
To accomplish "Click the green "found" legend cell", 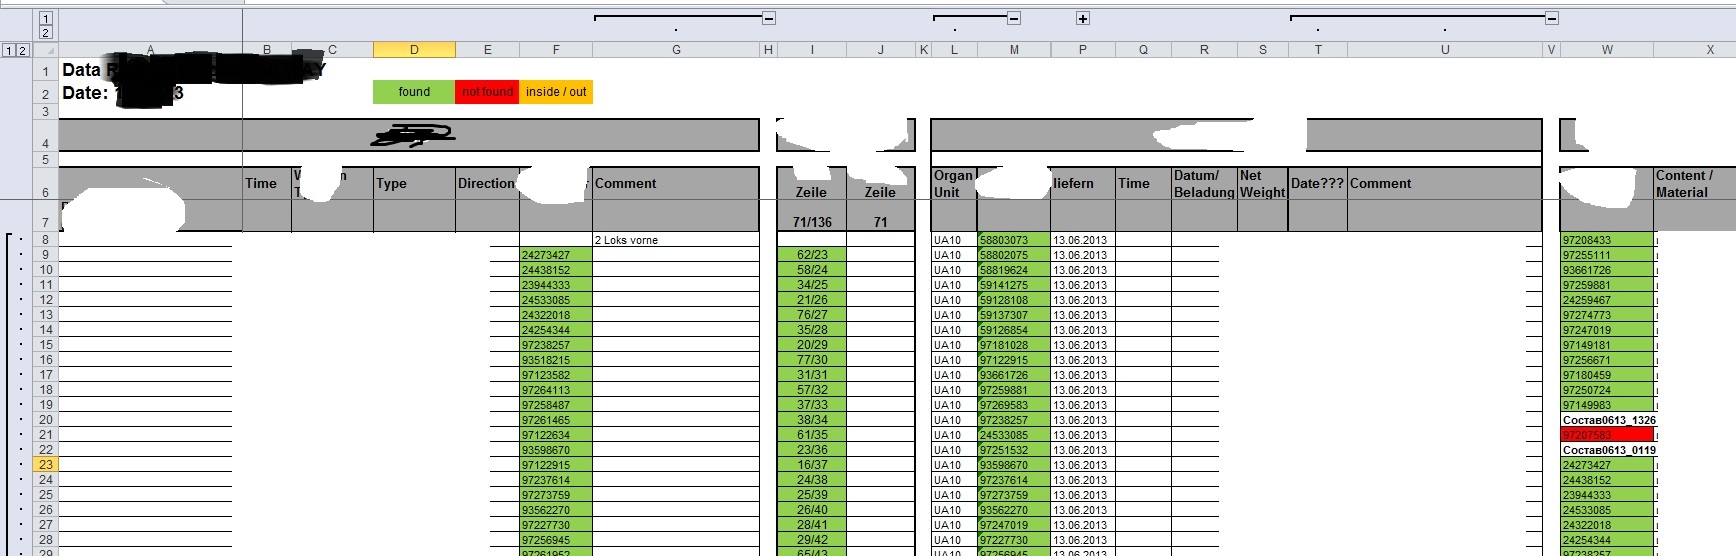I will point(414,92).
